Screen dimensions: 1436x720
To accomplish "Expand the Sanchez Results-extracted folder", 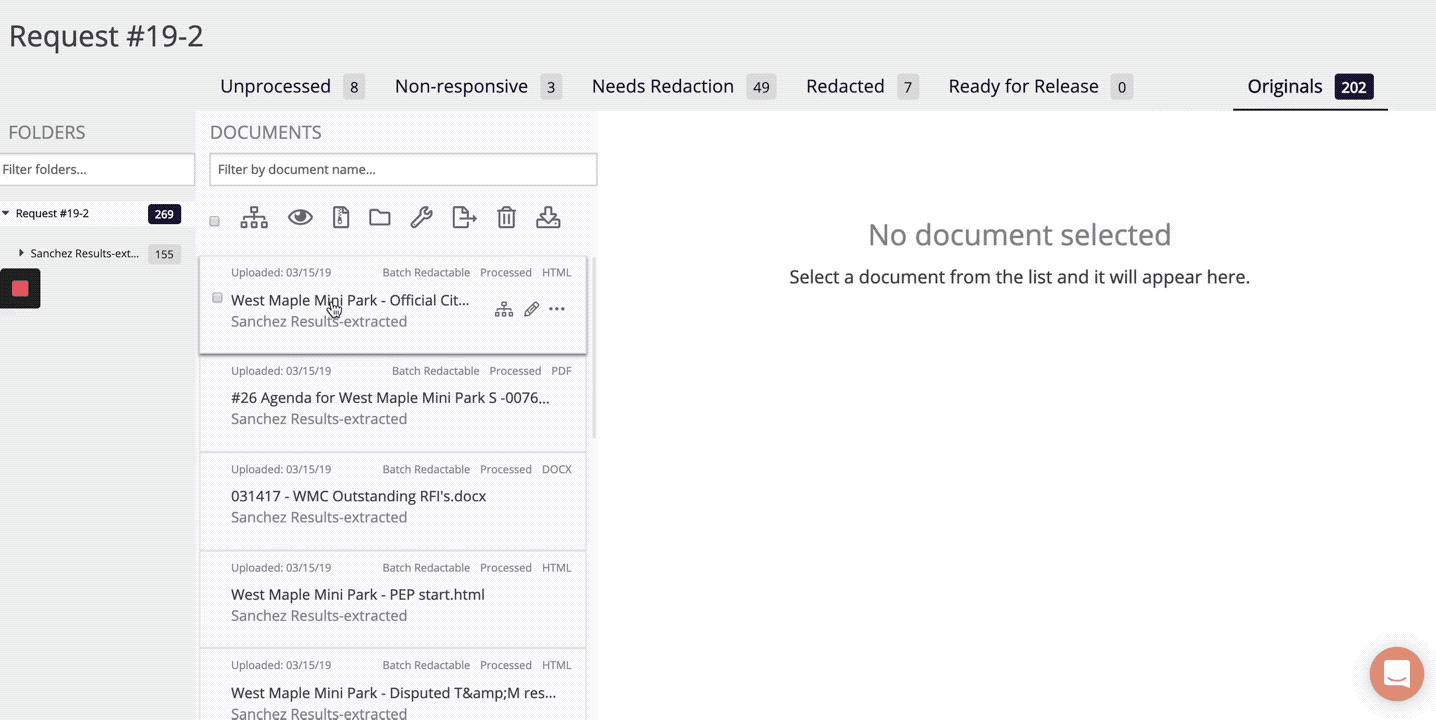I will 21,254.
